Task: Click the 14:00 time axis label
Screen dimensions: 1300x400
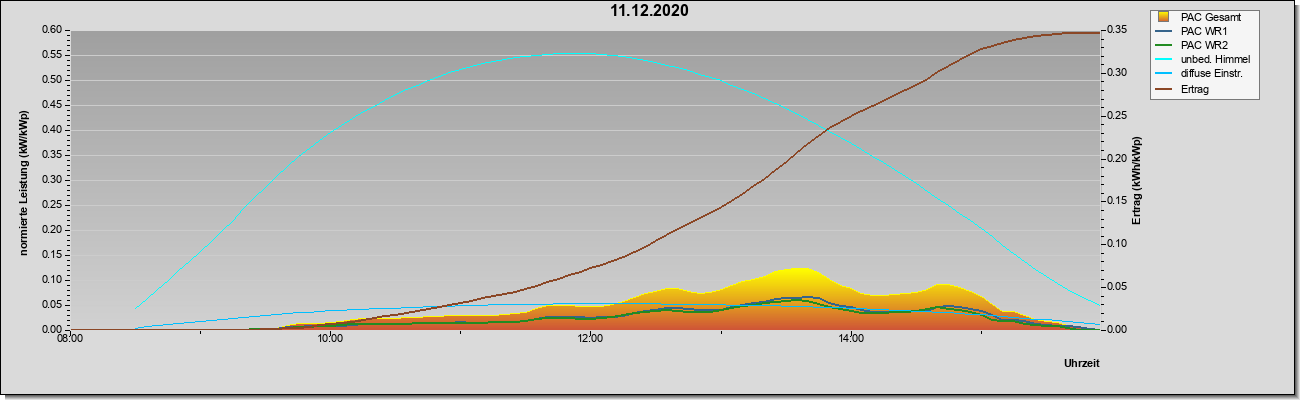Action: 851,340
